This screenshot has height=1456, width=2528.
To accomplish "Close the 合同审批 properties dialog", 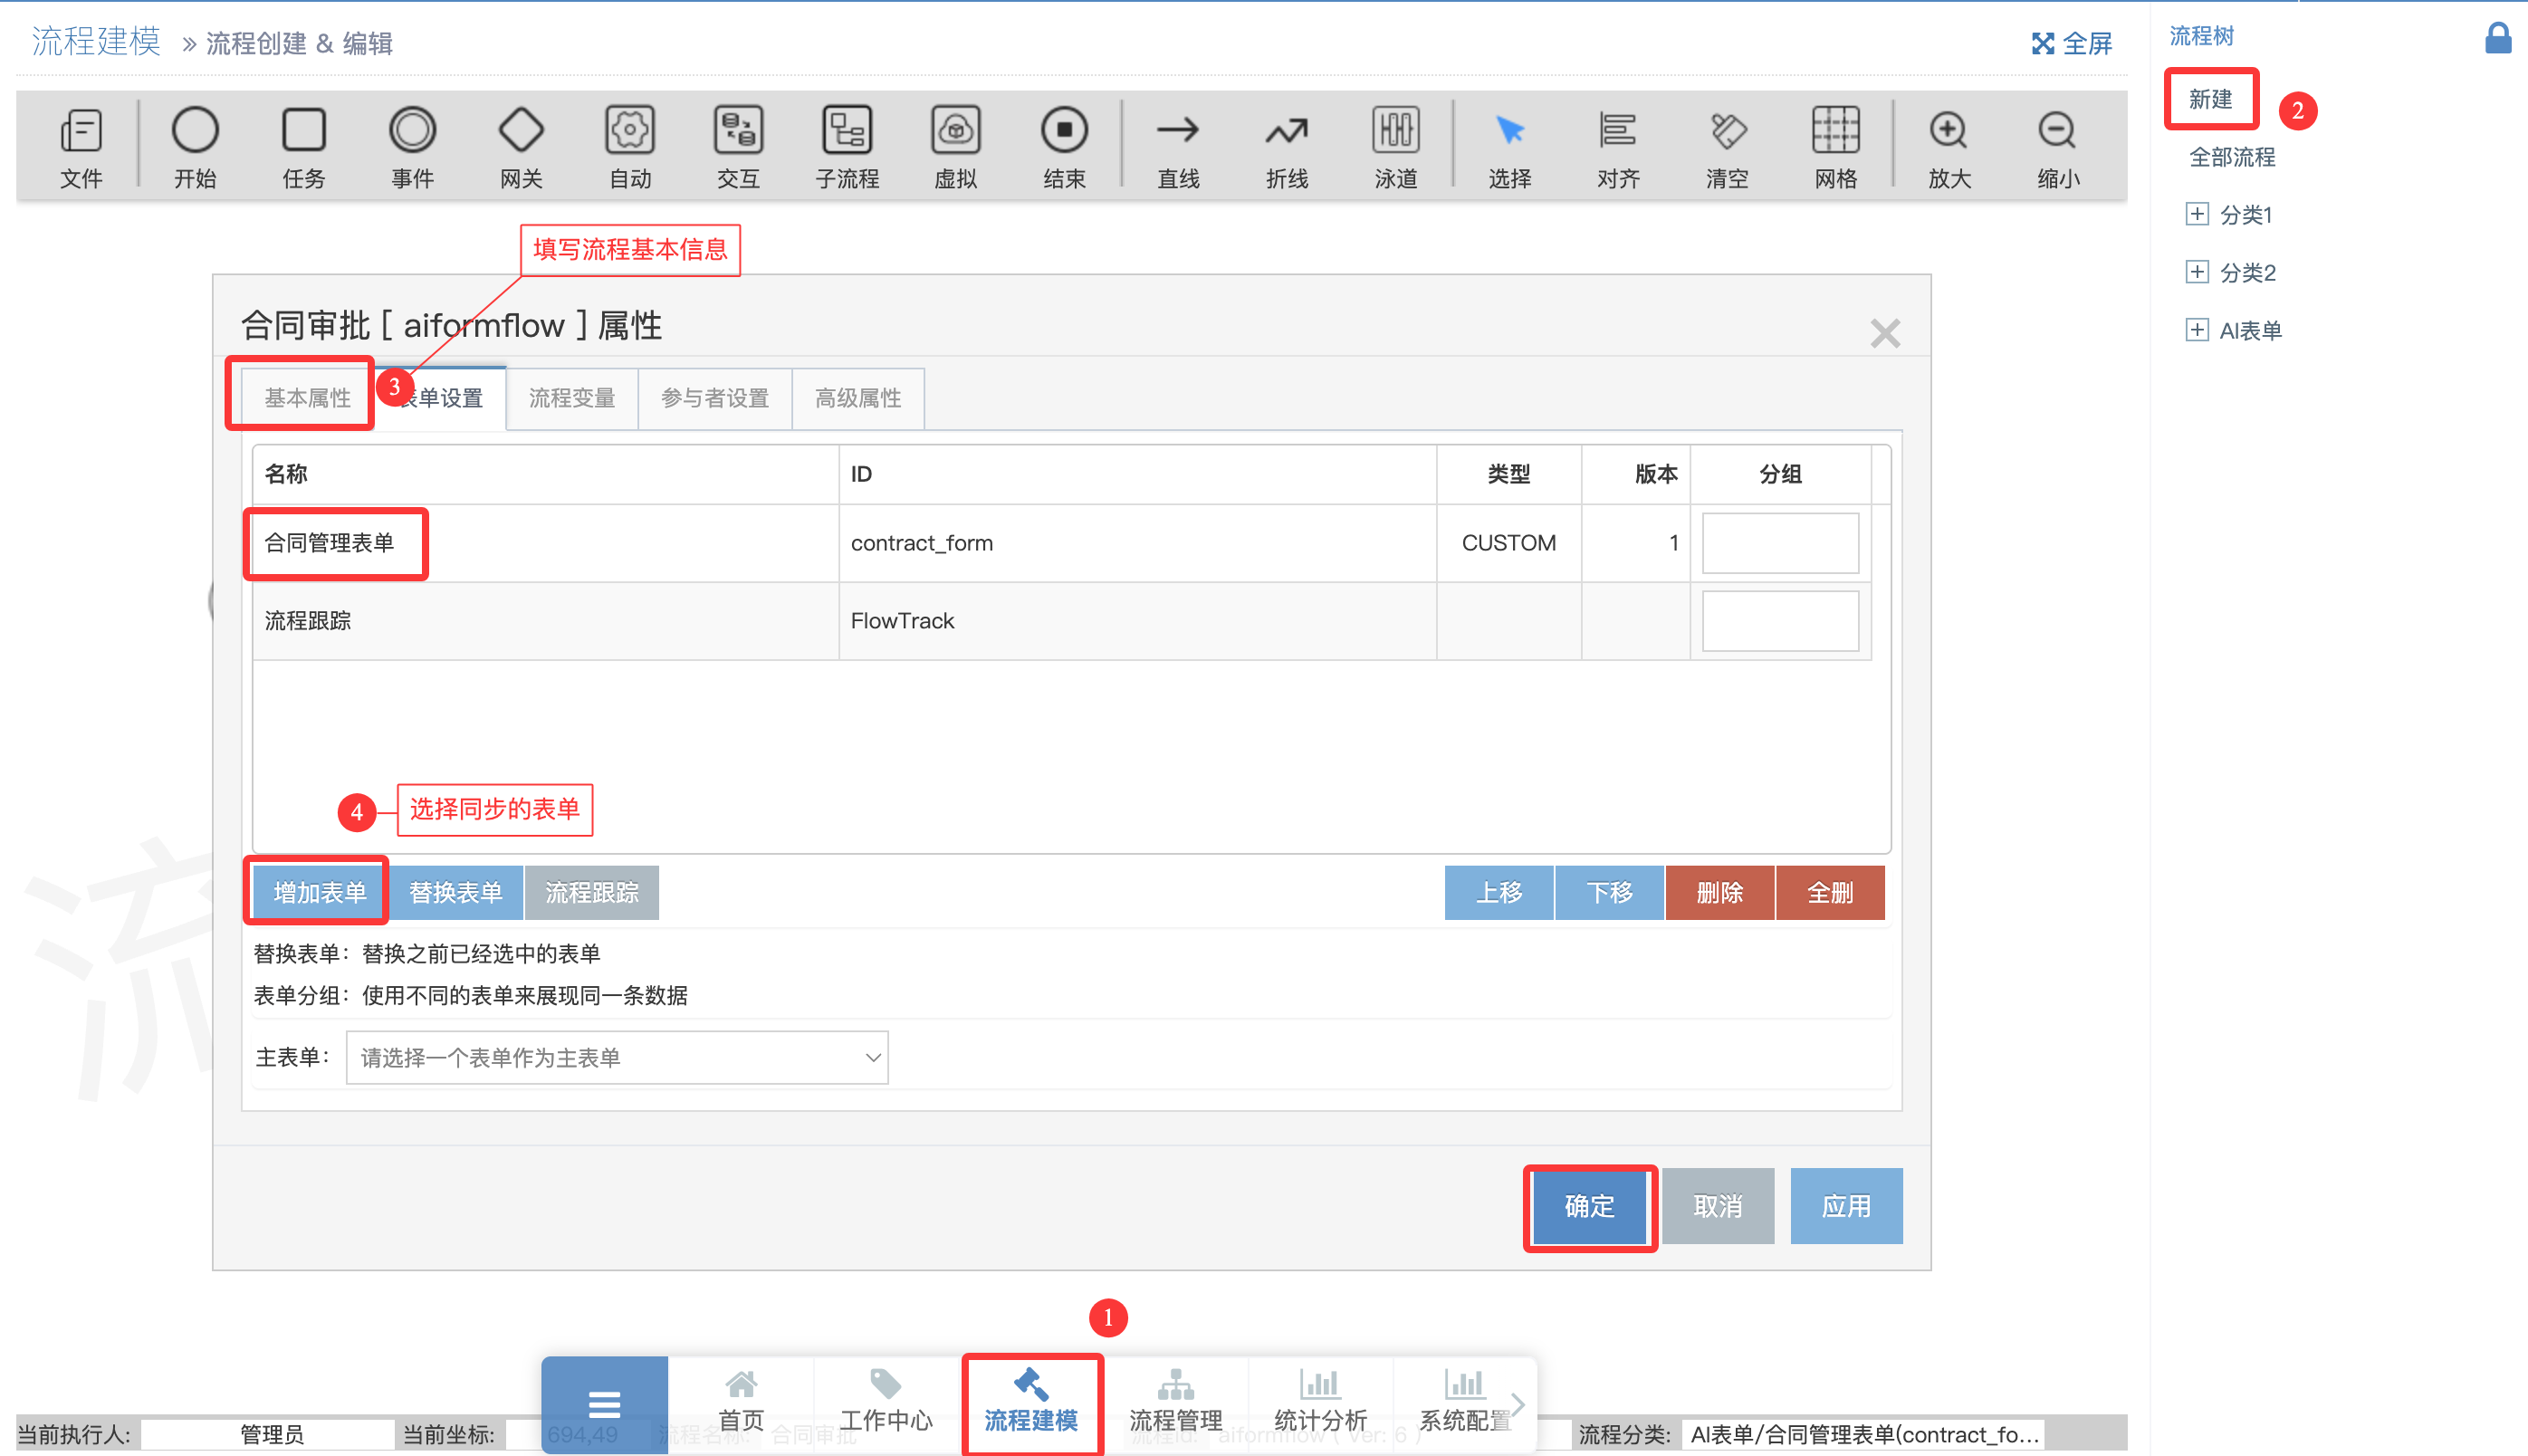I will coord(1885,333).
